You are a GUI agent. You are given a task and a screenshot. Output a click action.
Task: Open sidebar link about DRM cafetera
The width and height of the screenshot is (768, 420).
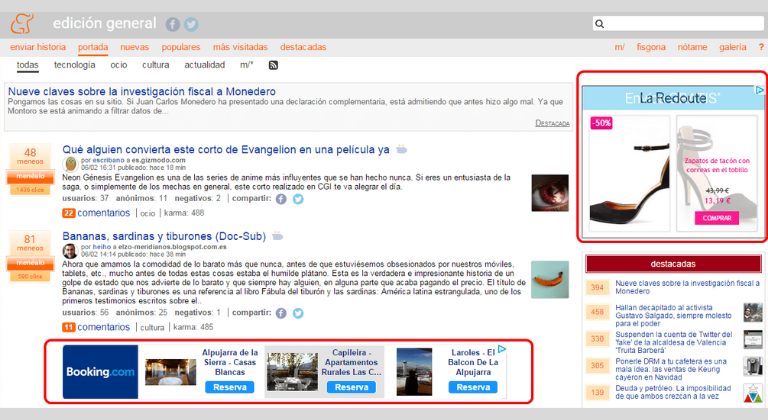coord(671,369)
